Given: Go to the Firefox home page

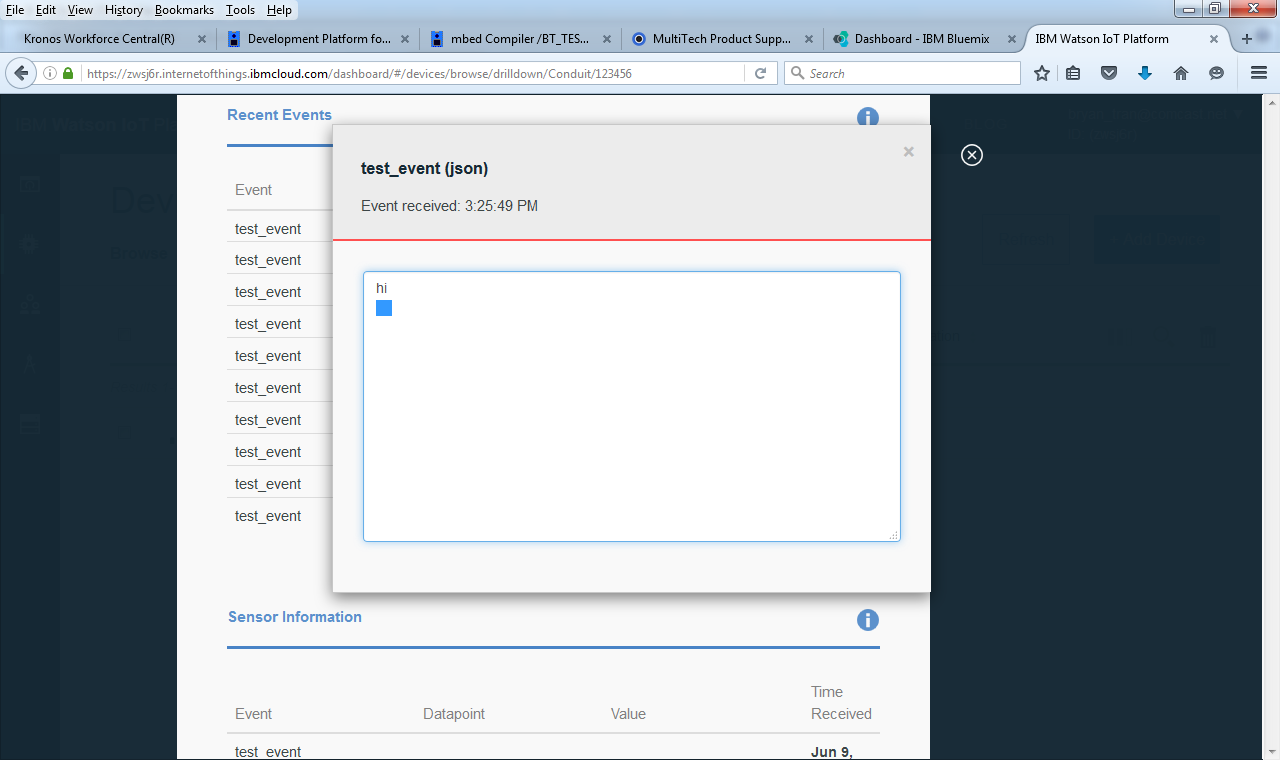Looking at the screenshot, I should (x=1181, y=73).
